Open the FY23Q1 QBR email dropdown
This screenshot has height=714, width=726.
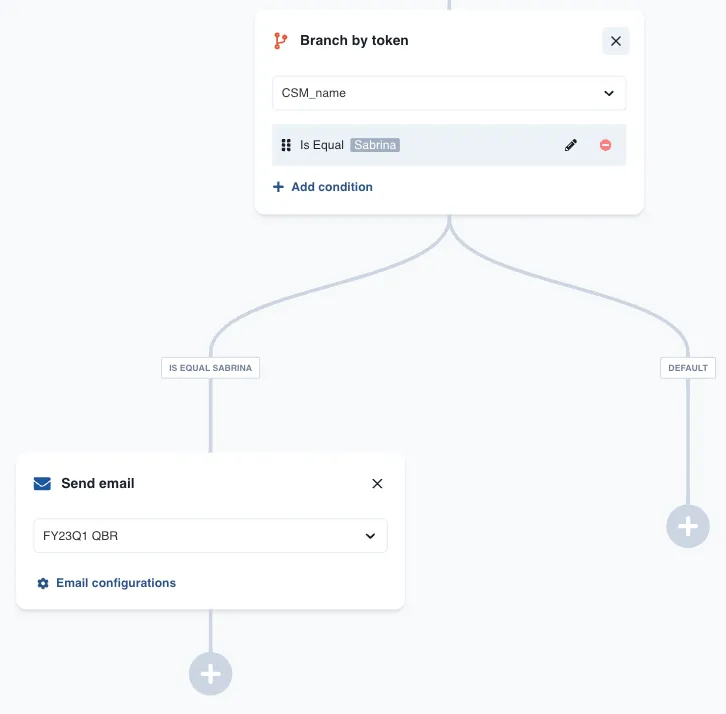tap(200, 536)
